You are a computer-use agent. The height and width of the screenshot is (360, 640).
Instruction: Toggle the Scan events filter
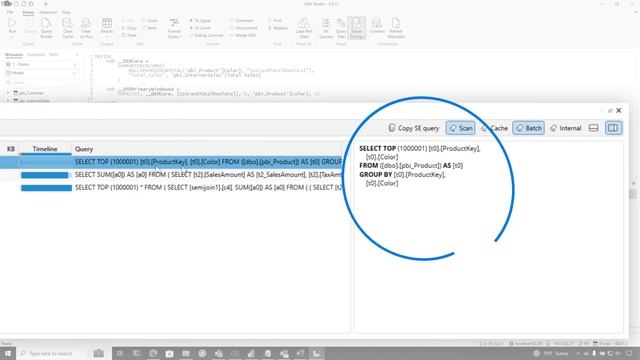coord(460,128)
